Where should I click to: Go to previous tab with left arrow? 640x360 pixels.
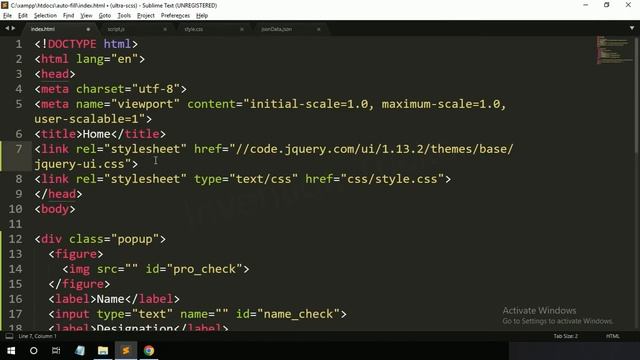pyautogui.click(x=7, y=28)
